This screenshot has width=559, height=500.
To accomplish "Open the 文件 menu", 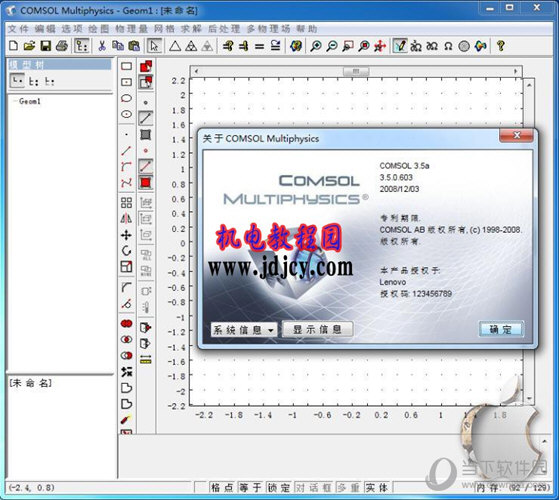I will pyautogui.click(x=18, y=29).
